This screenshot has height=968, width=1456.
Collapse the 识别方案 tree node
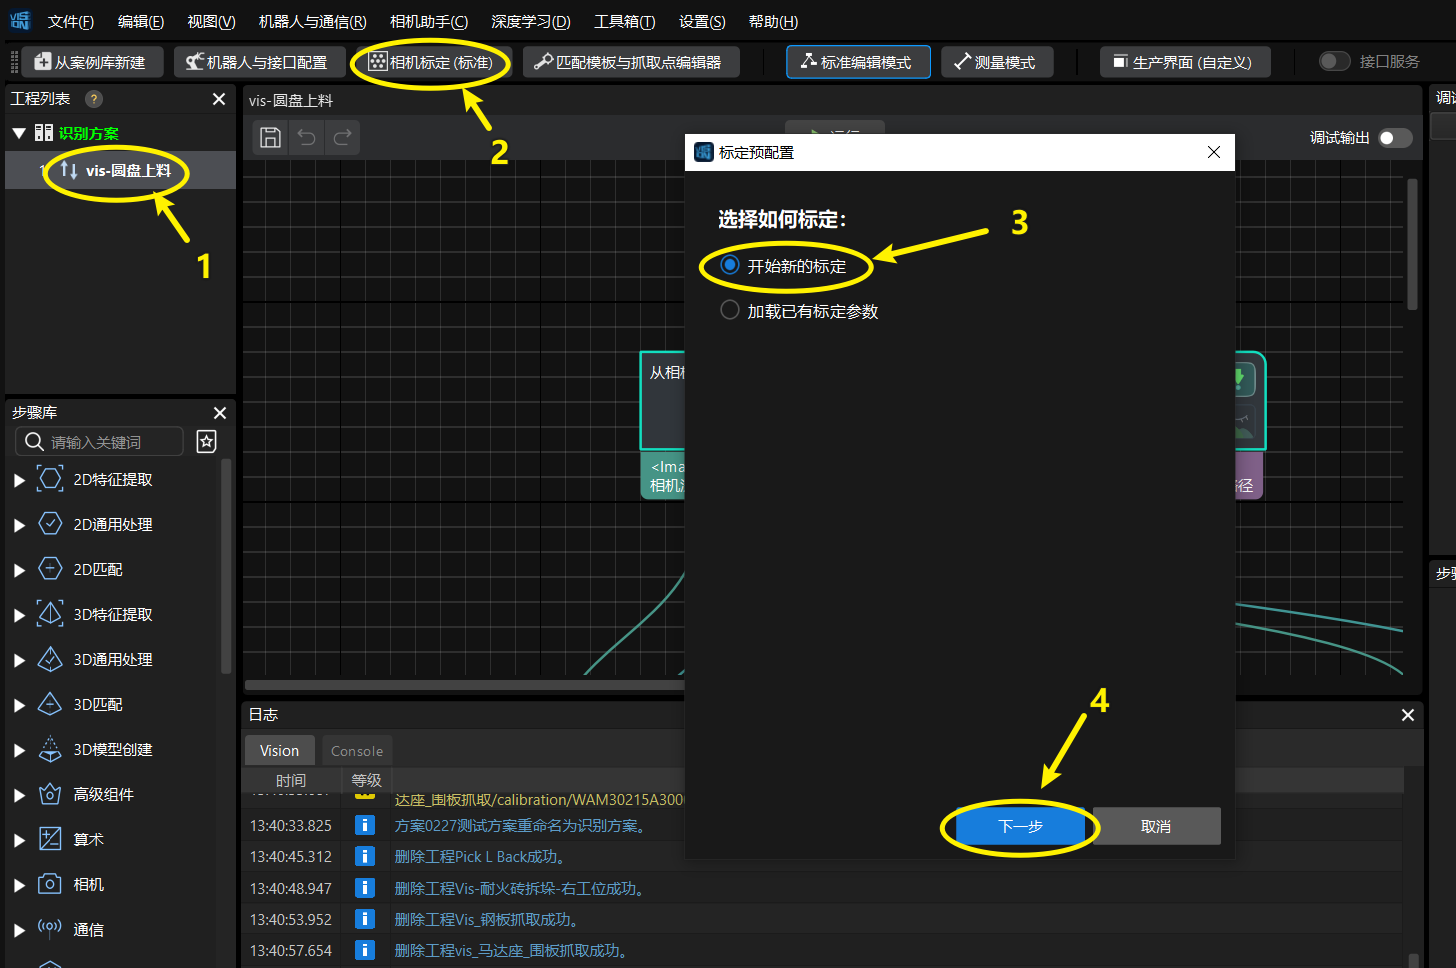(x=19, y=133)
